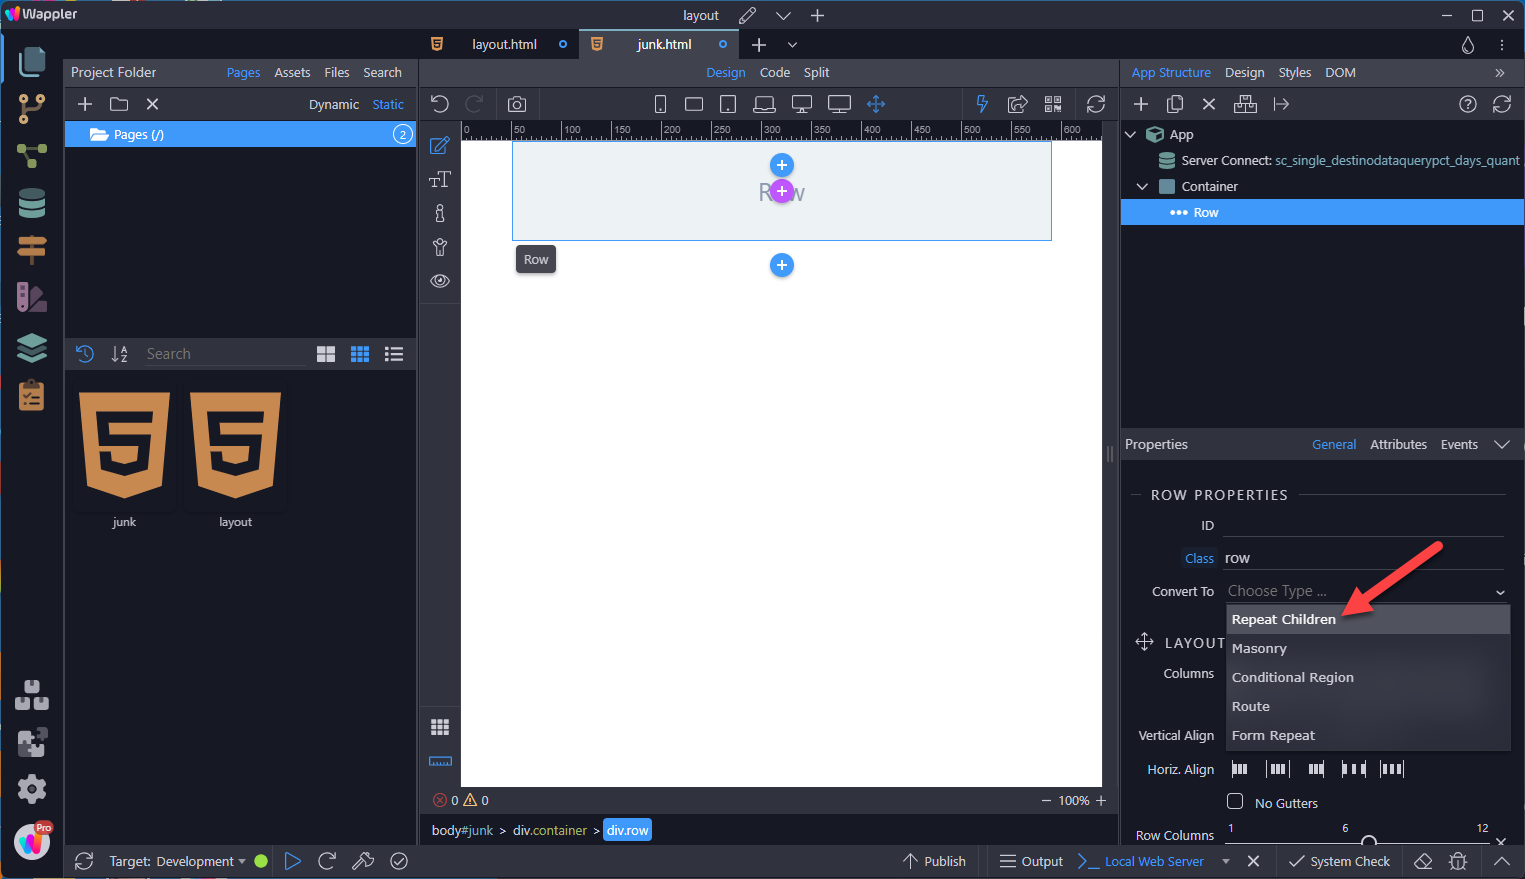The height and width of the screenshot is (879, 1525).
Task: Take a screenshot with the camera icon
Action: [x=516, y=104]
